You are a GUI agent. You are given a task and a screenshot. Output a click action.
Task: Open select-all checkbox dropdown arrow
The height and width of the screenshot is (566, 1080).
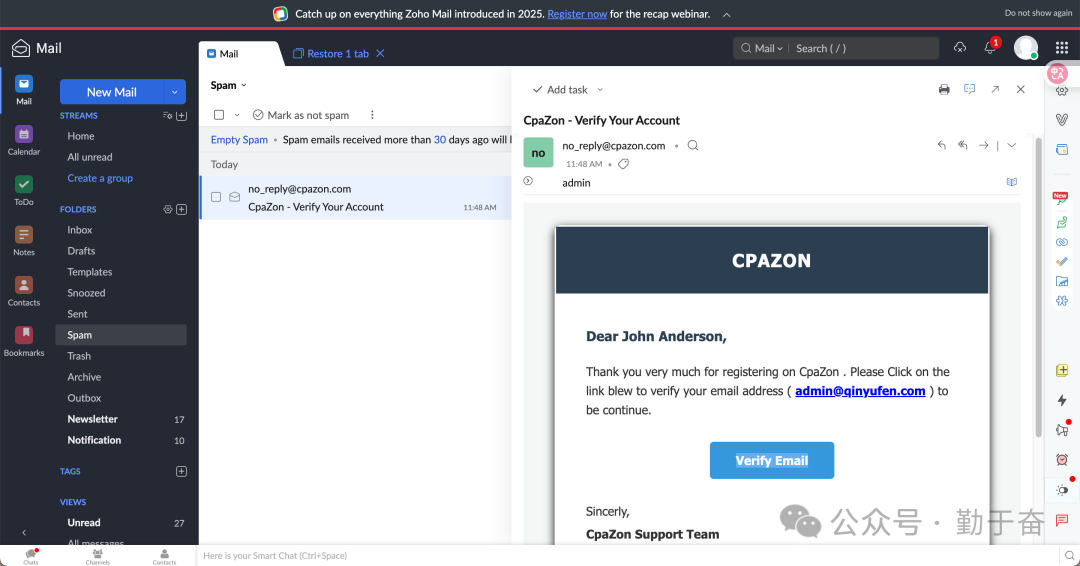(236, 115)
